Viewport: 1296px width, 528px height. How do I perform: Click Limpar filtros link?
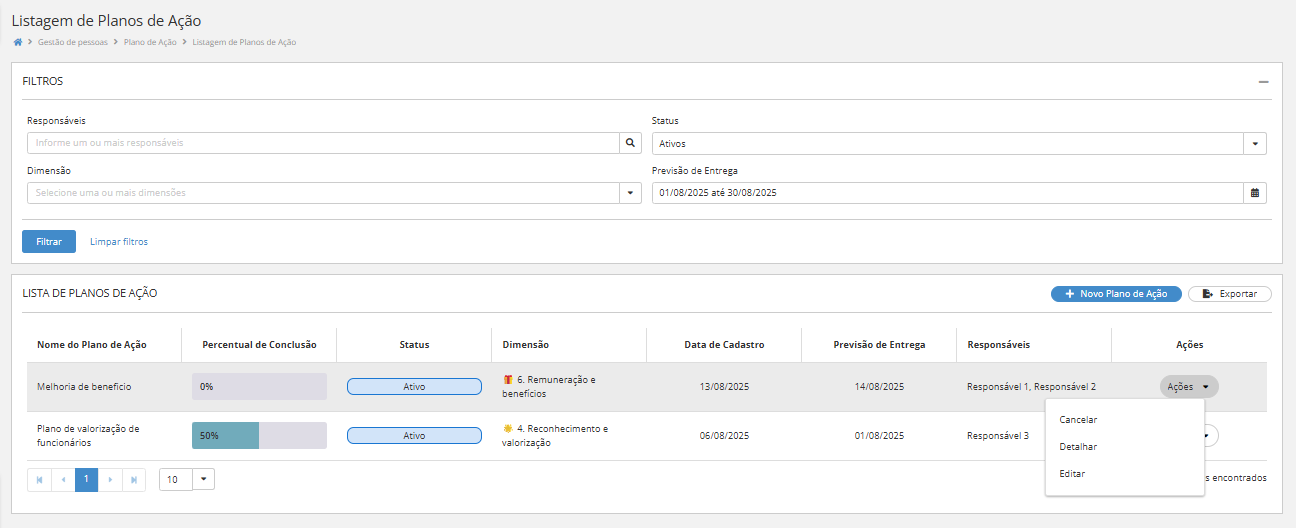point(119,242)
